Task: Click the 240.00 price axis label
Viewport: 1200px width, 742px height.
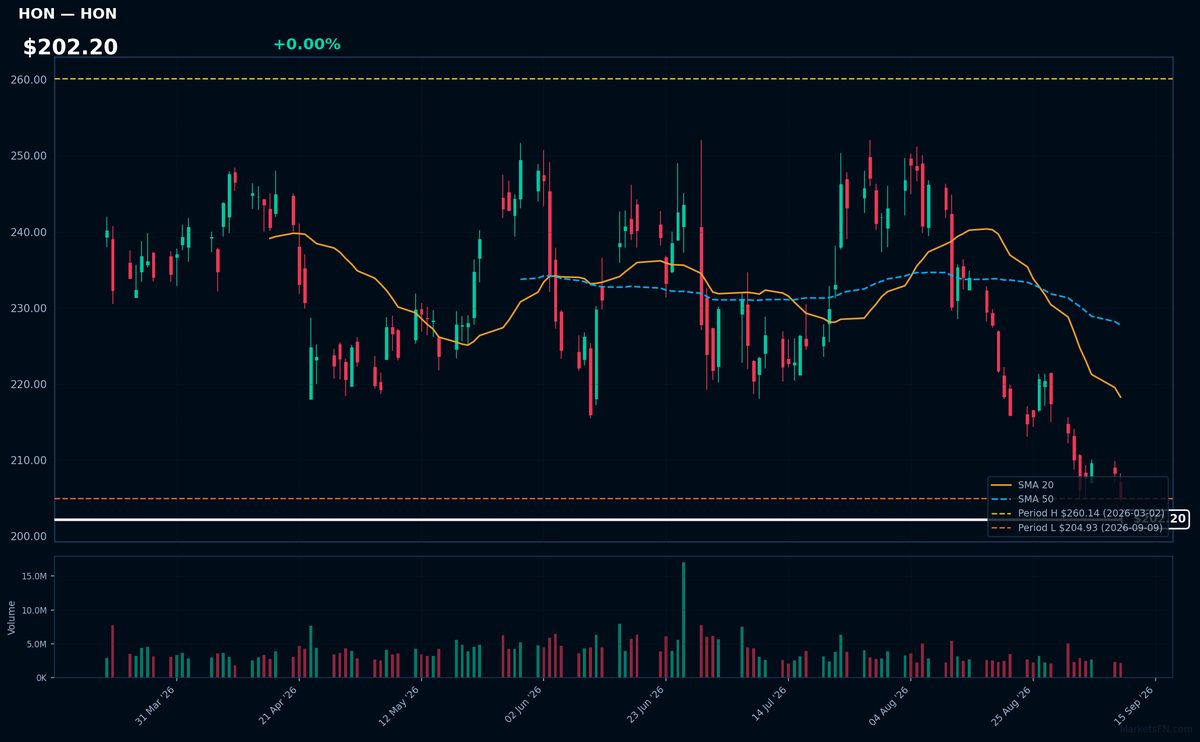Action: 30,232
